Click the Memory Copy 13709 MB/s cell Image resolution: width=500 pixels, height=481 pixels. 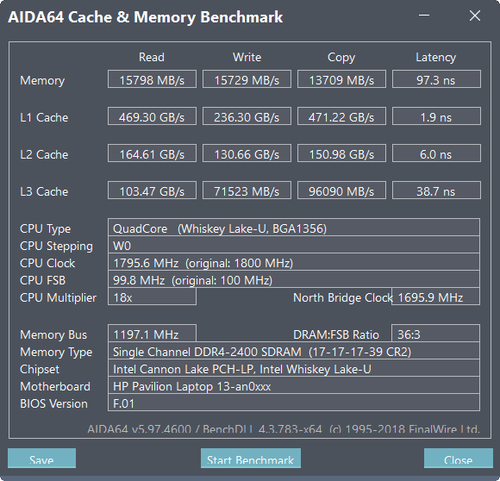tap(342, 79)
